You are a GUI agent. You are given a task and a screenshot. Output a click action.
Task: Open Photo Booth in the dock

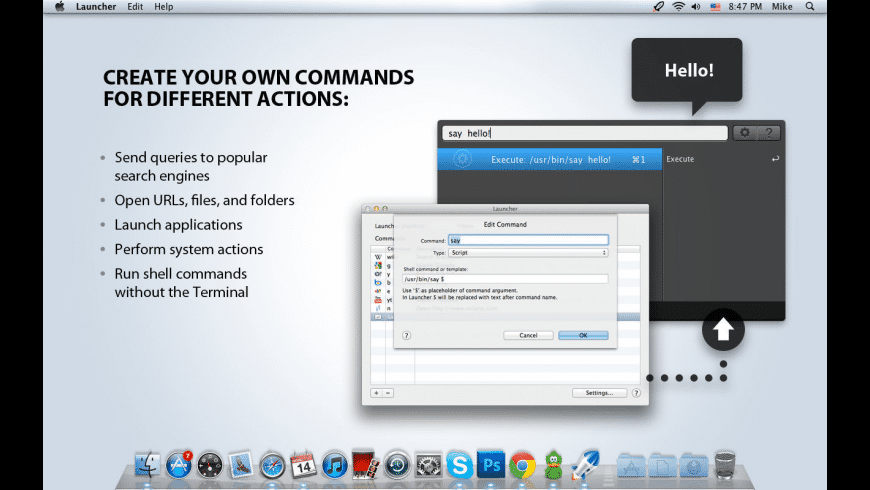point(366,464)
